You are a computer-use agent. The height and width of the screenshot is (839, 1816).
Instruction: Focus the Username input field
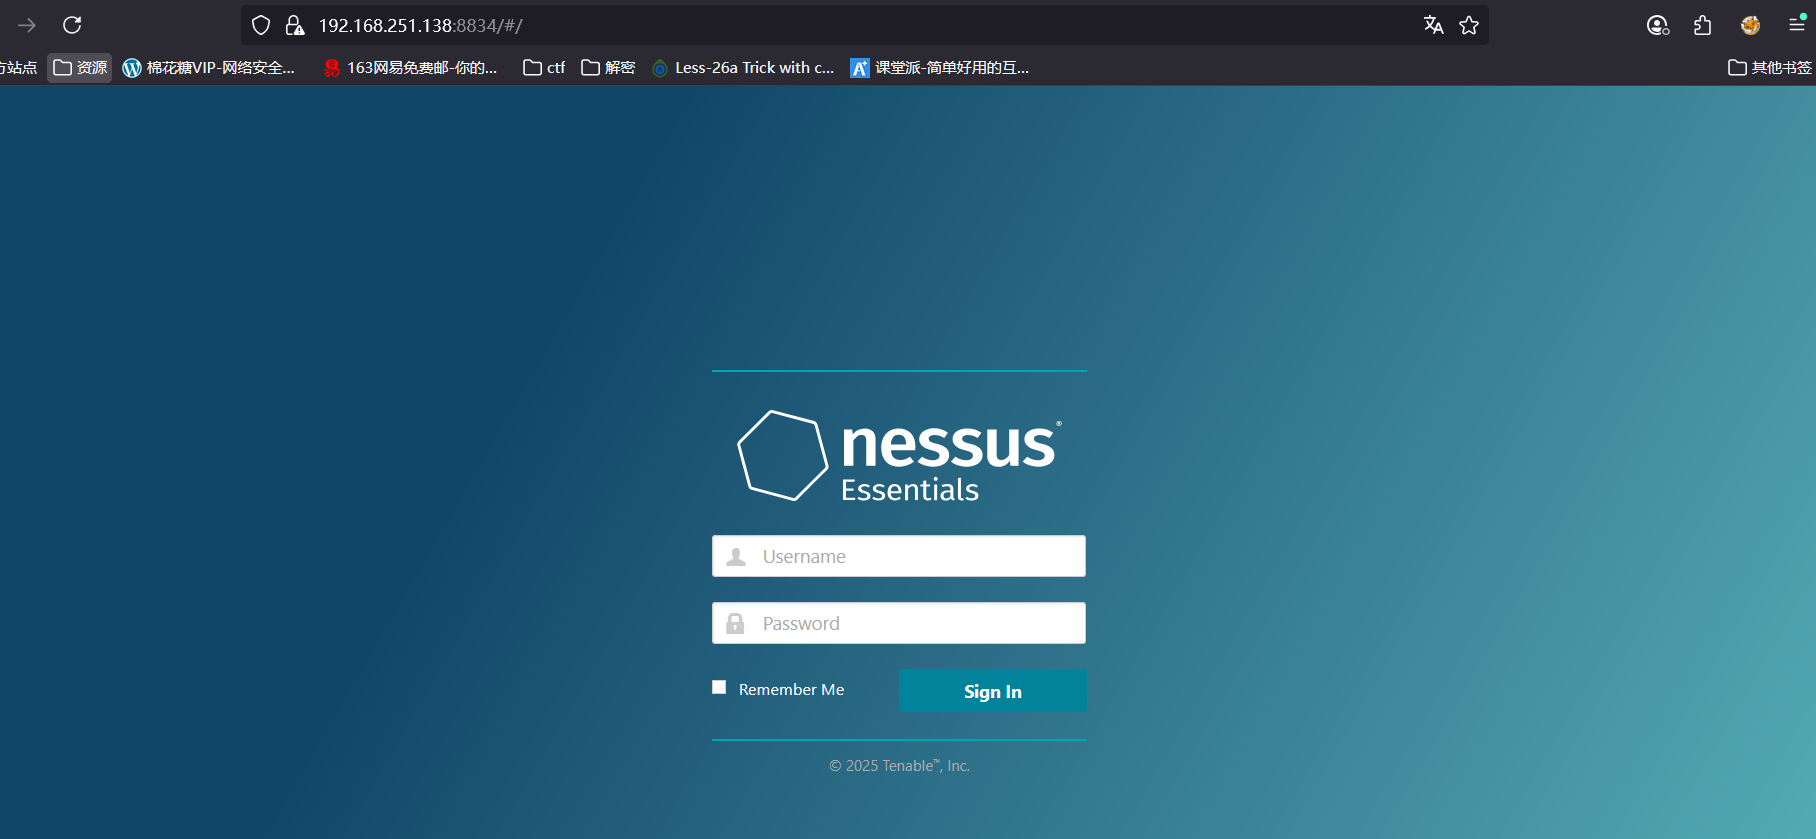click(x=899, y=556)
